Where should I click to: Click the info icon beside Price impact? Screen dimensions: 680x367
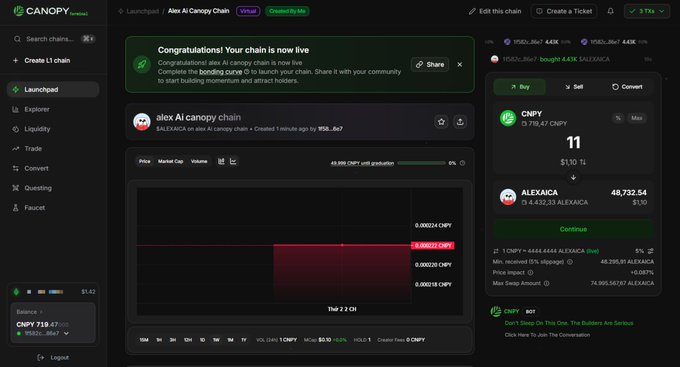coord(530,273)
